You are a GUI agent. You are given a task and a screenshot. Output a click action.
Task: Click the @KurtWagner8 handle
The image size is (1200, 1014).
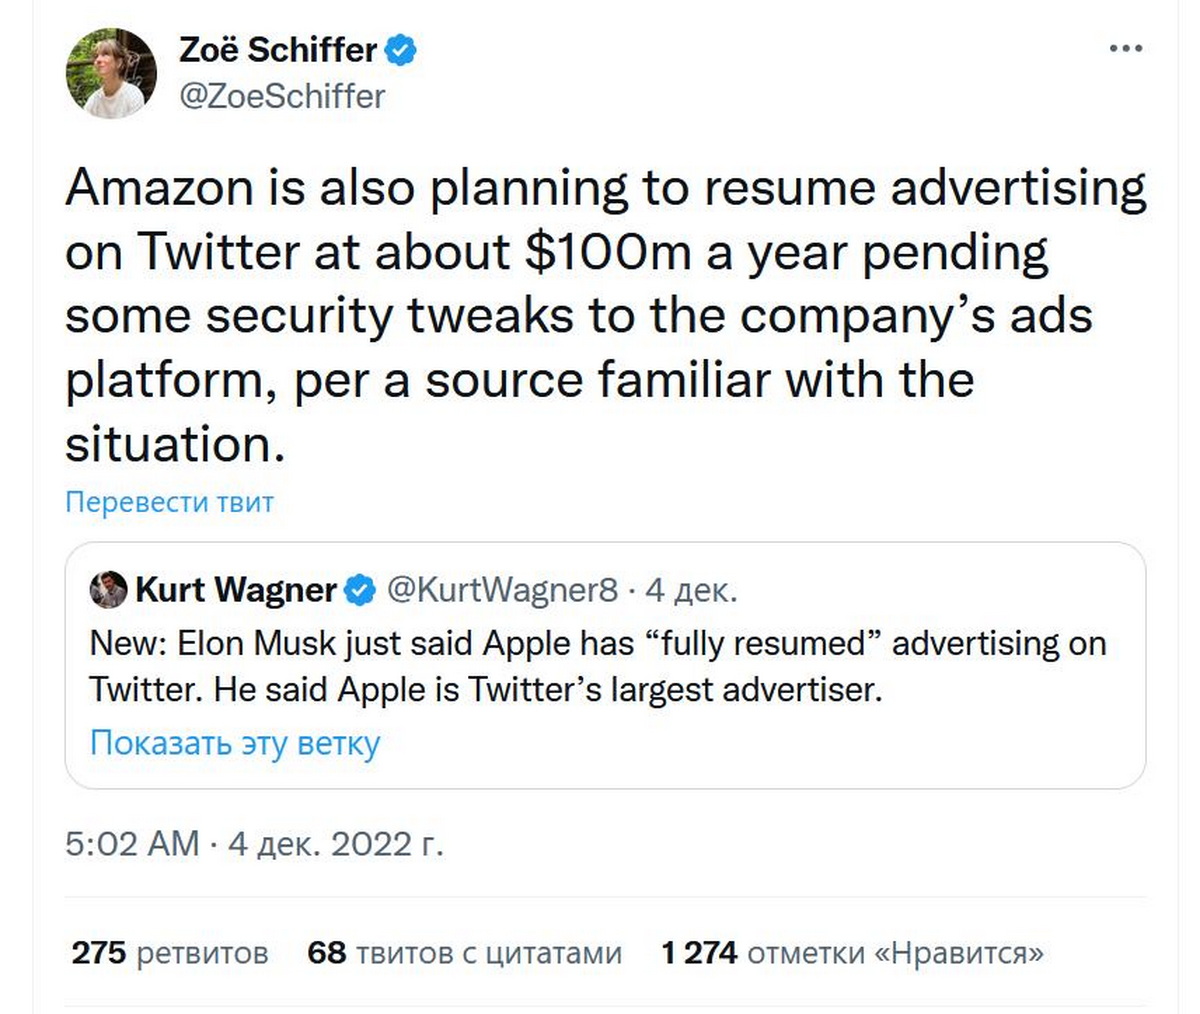502,590
